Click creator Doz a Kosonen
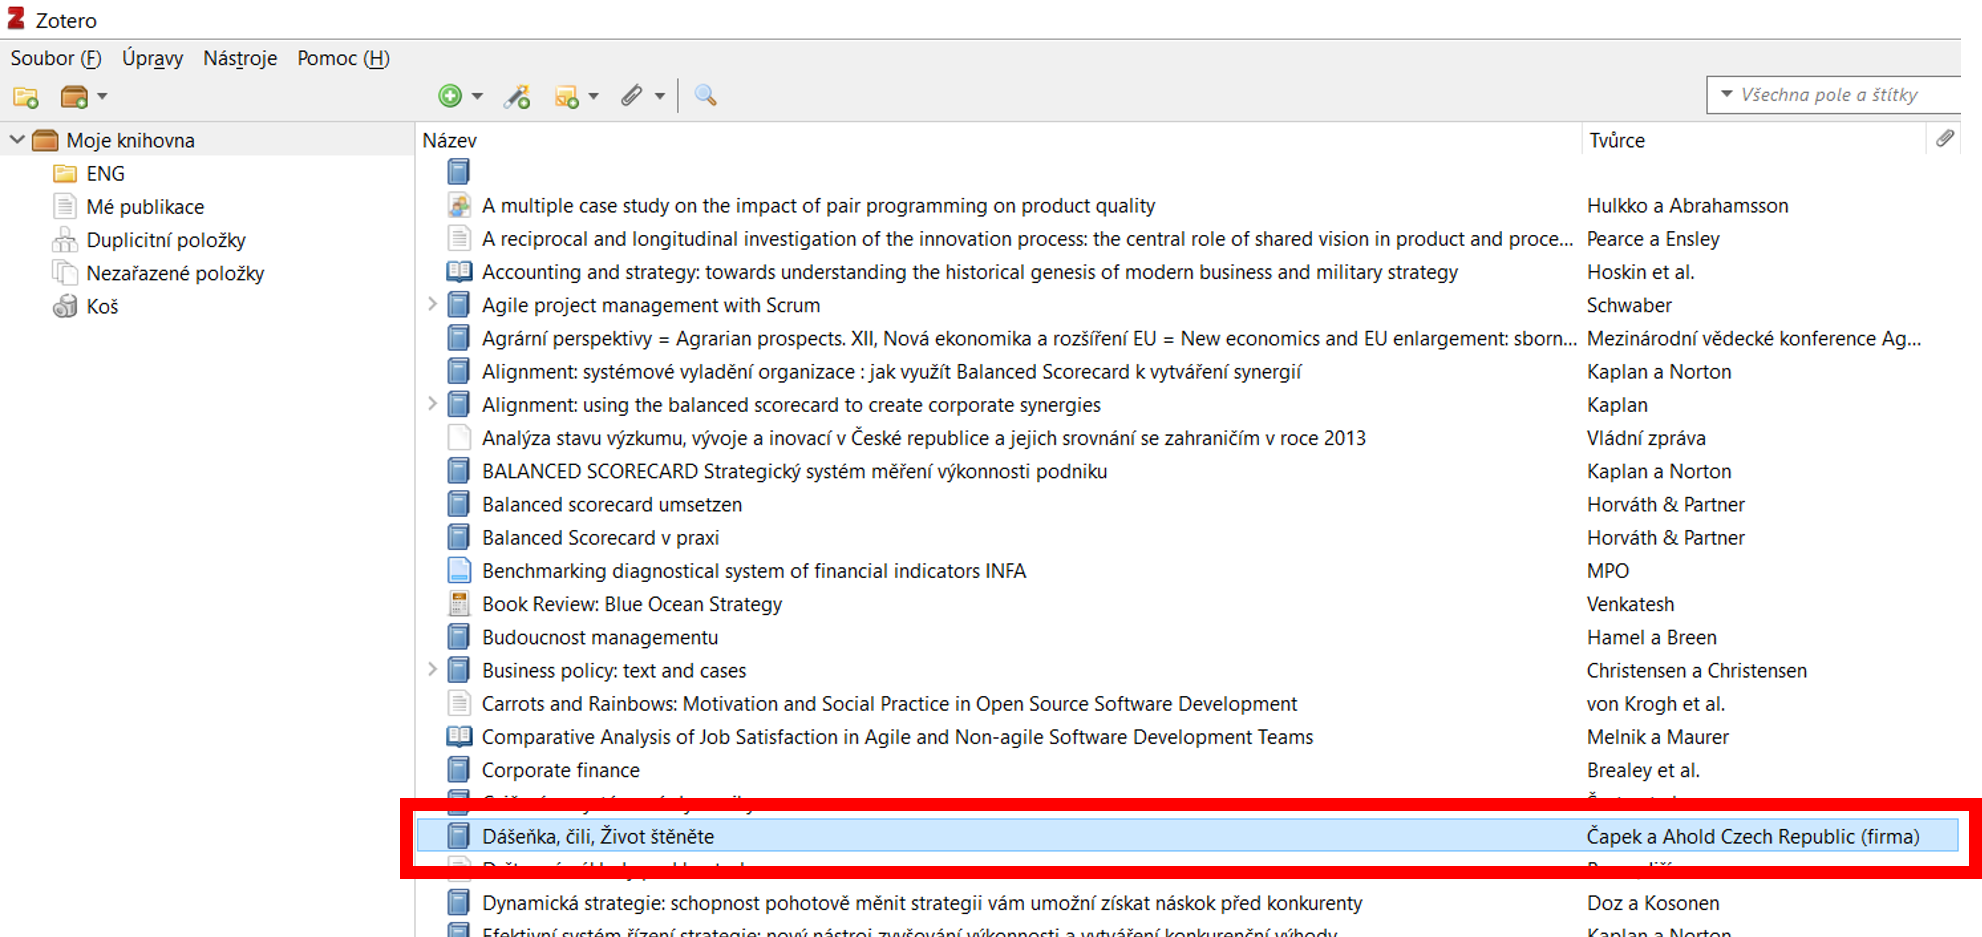This screenshot has width=1982, height=937. 1653,903
